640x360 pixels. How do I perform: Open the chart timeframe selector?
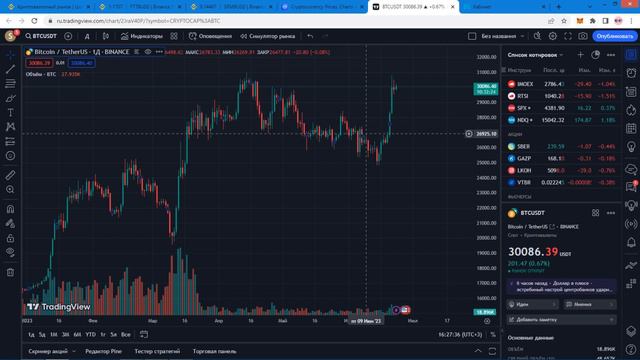87,36
